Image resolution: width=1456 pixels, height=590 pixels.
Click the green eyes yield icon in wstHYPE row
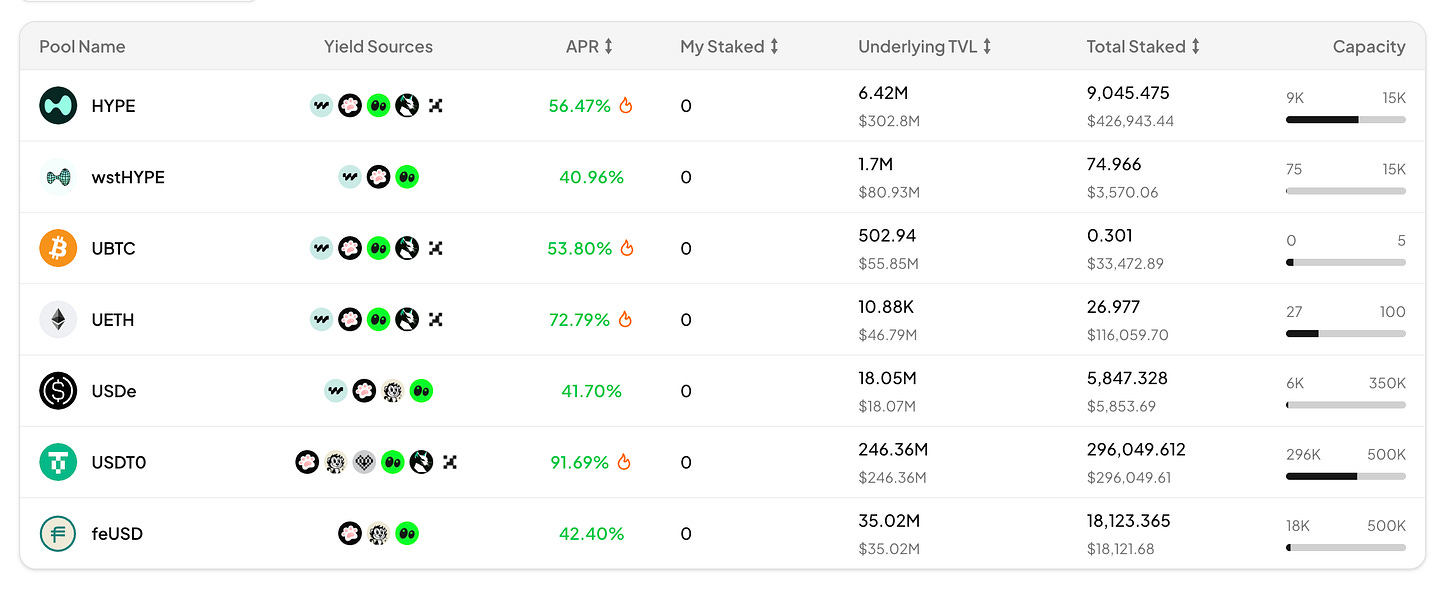[x=406, y=177]
